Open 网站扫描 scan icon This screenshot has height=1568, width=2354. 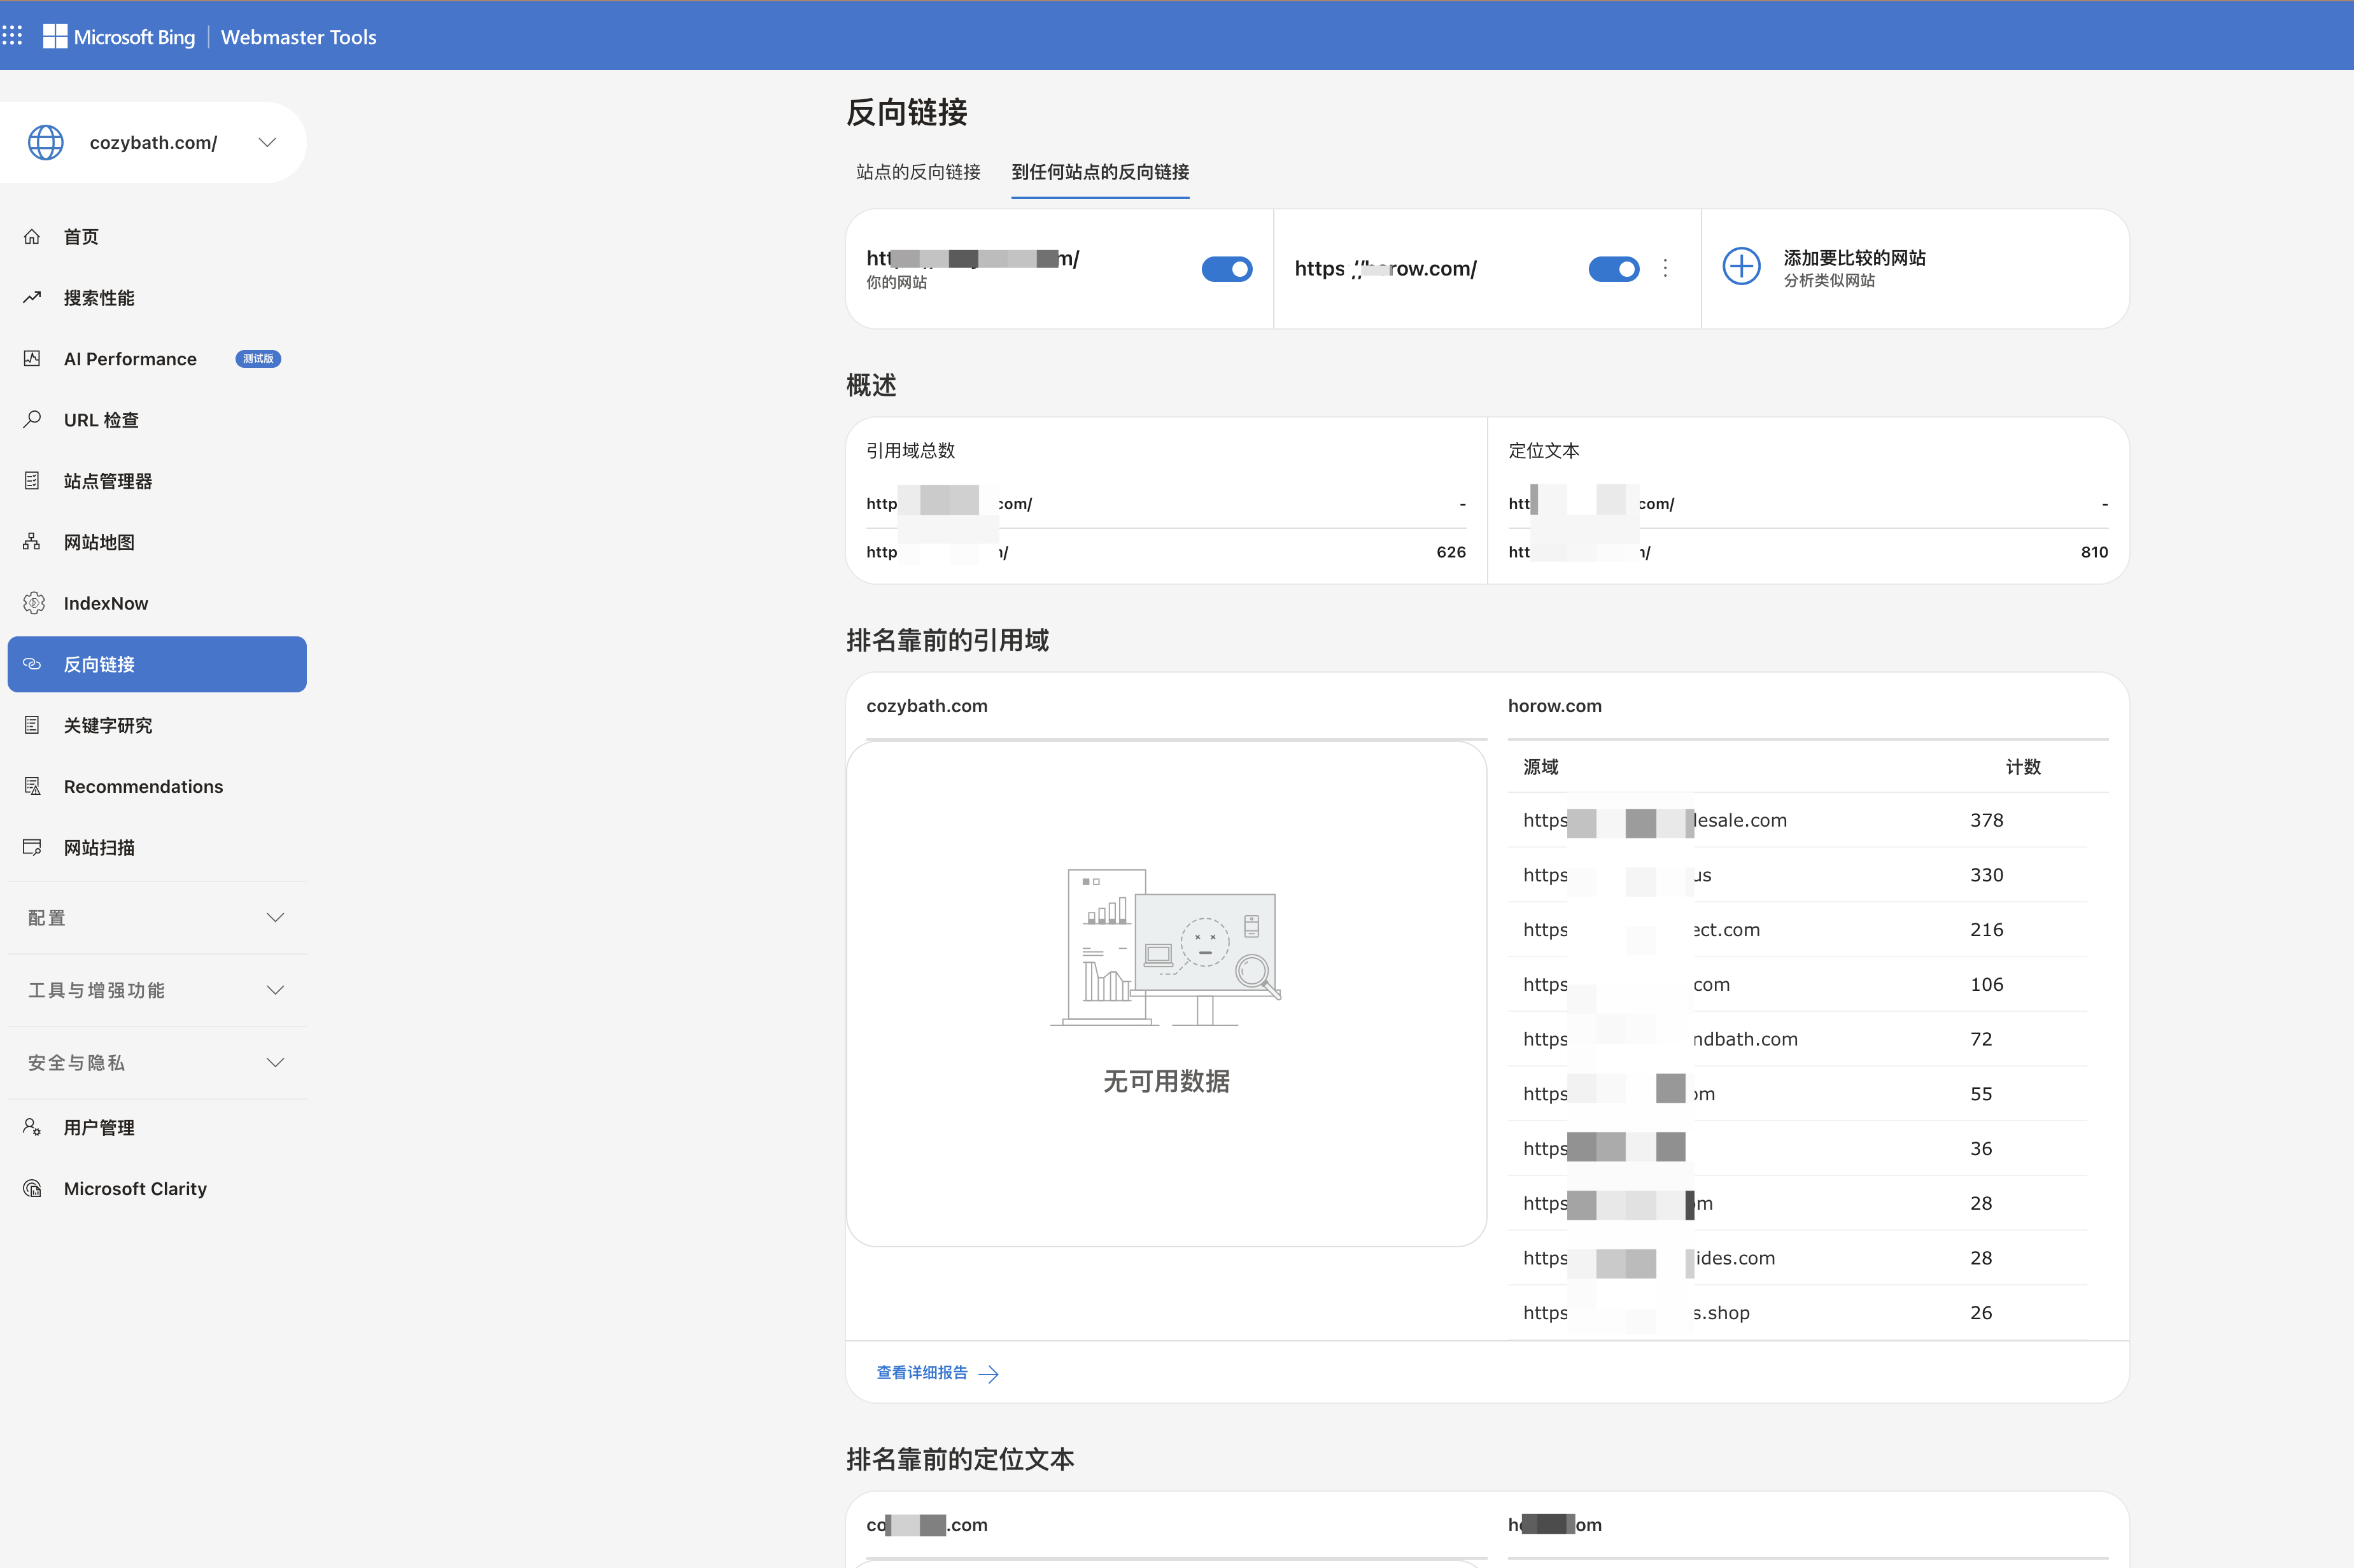pos(32,846)
